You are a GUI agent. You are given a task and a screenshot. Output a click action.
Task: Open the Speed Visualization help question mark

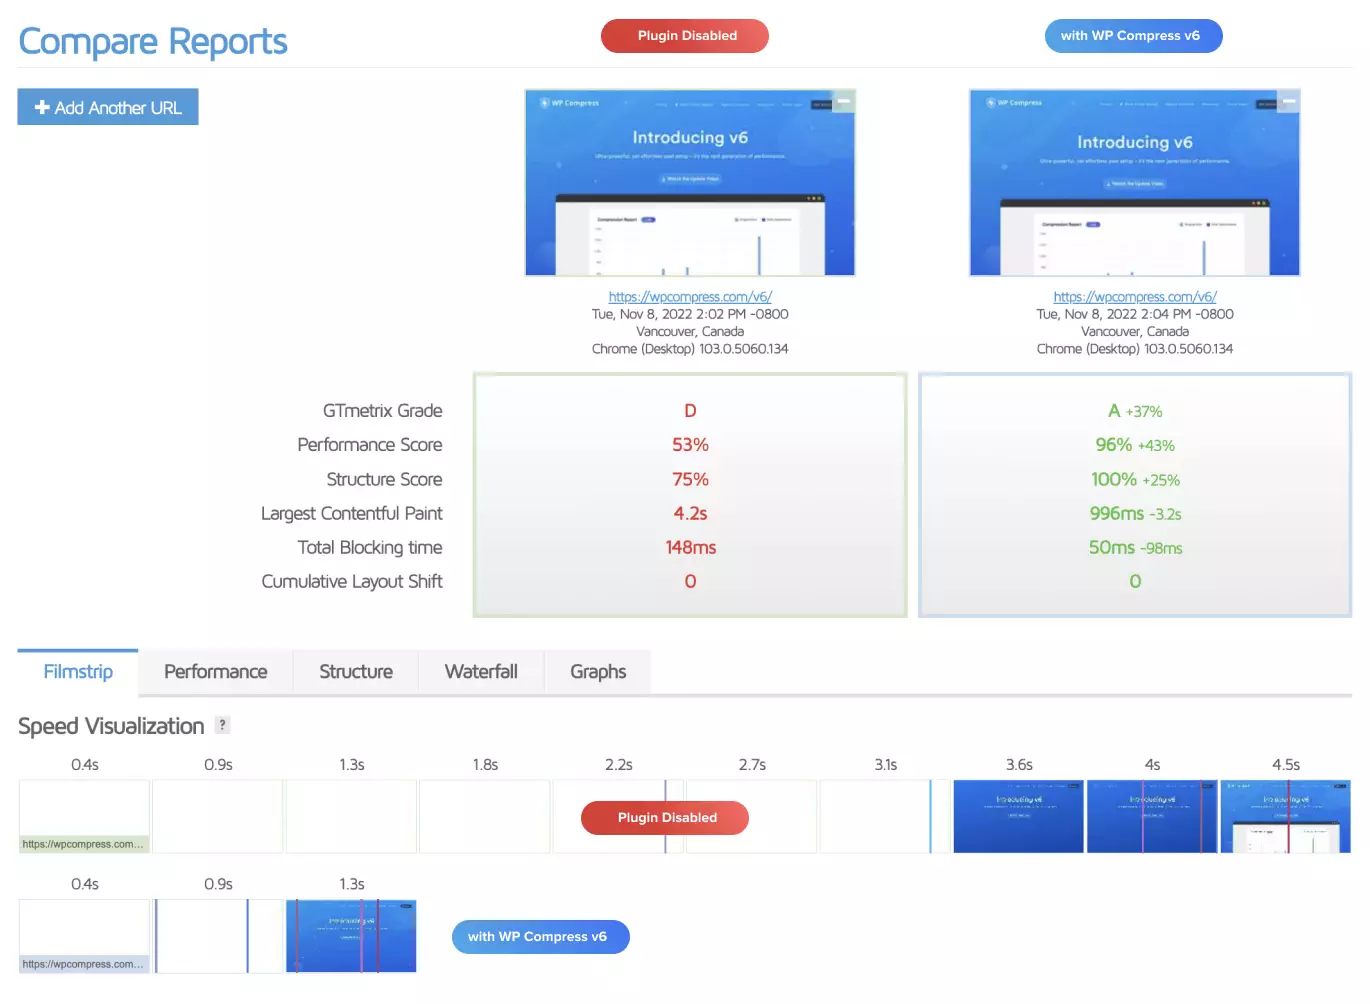tap(222, 725)
